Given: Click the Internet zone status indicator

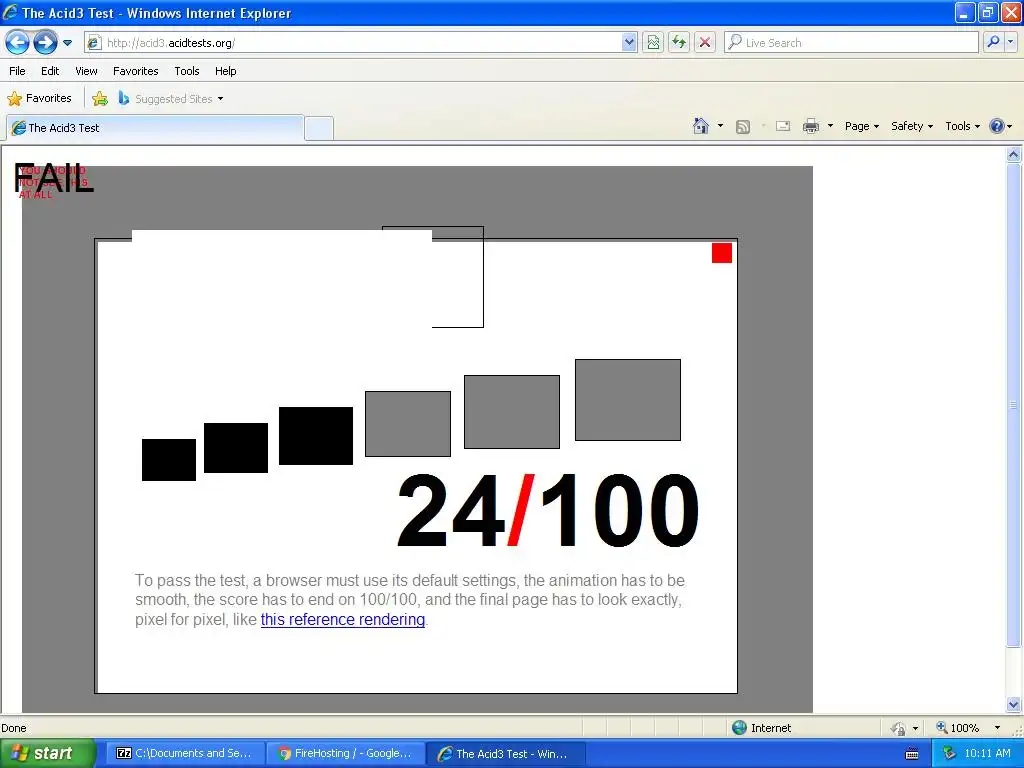Looking at the screenshot, I should [761, 728].
